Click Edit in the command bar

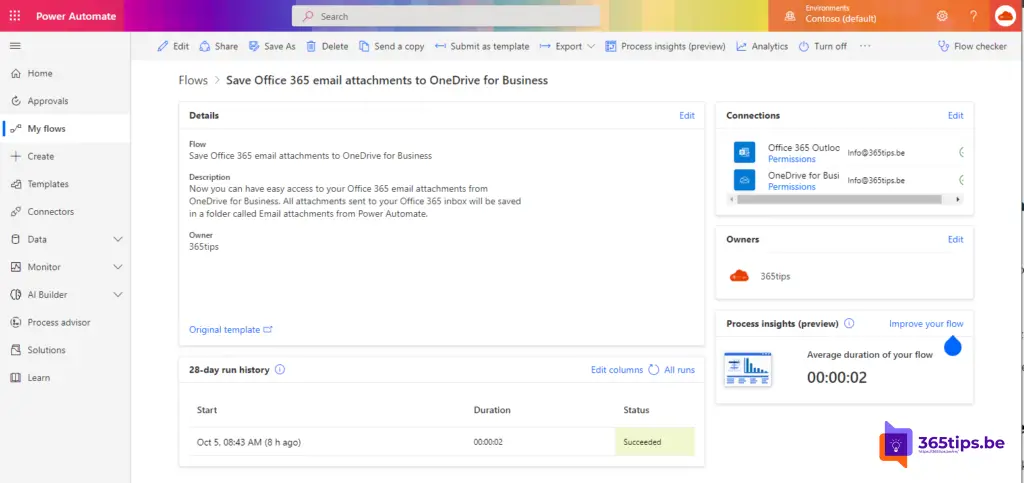(174, 46)
